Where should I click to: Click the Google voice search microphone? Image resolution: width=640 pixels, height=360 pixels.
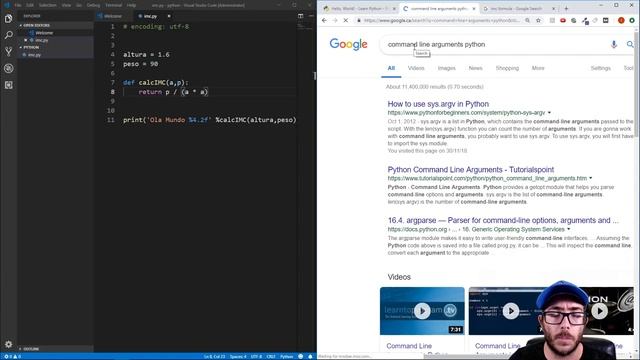pyautogui.click(x=613, y=44)
